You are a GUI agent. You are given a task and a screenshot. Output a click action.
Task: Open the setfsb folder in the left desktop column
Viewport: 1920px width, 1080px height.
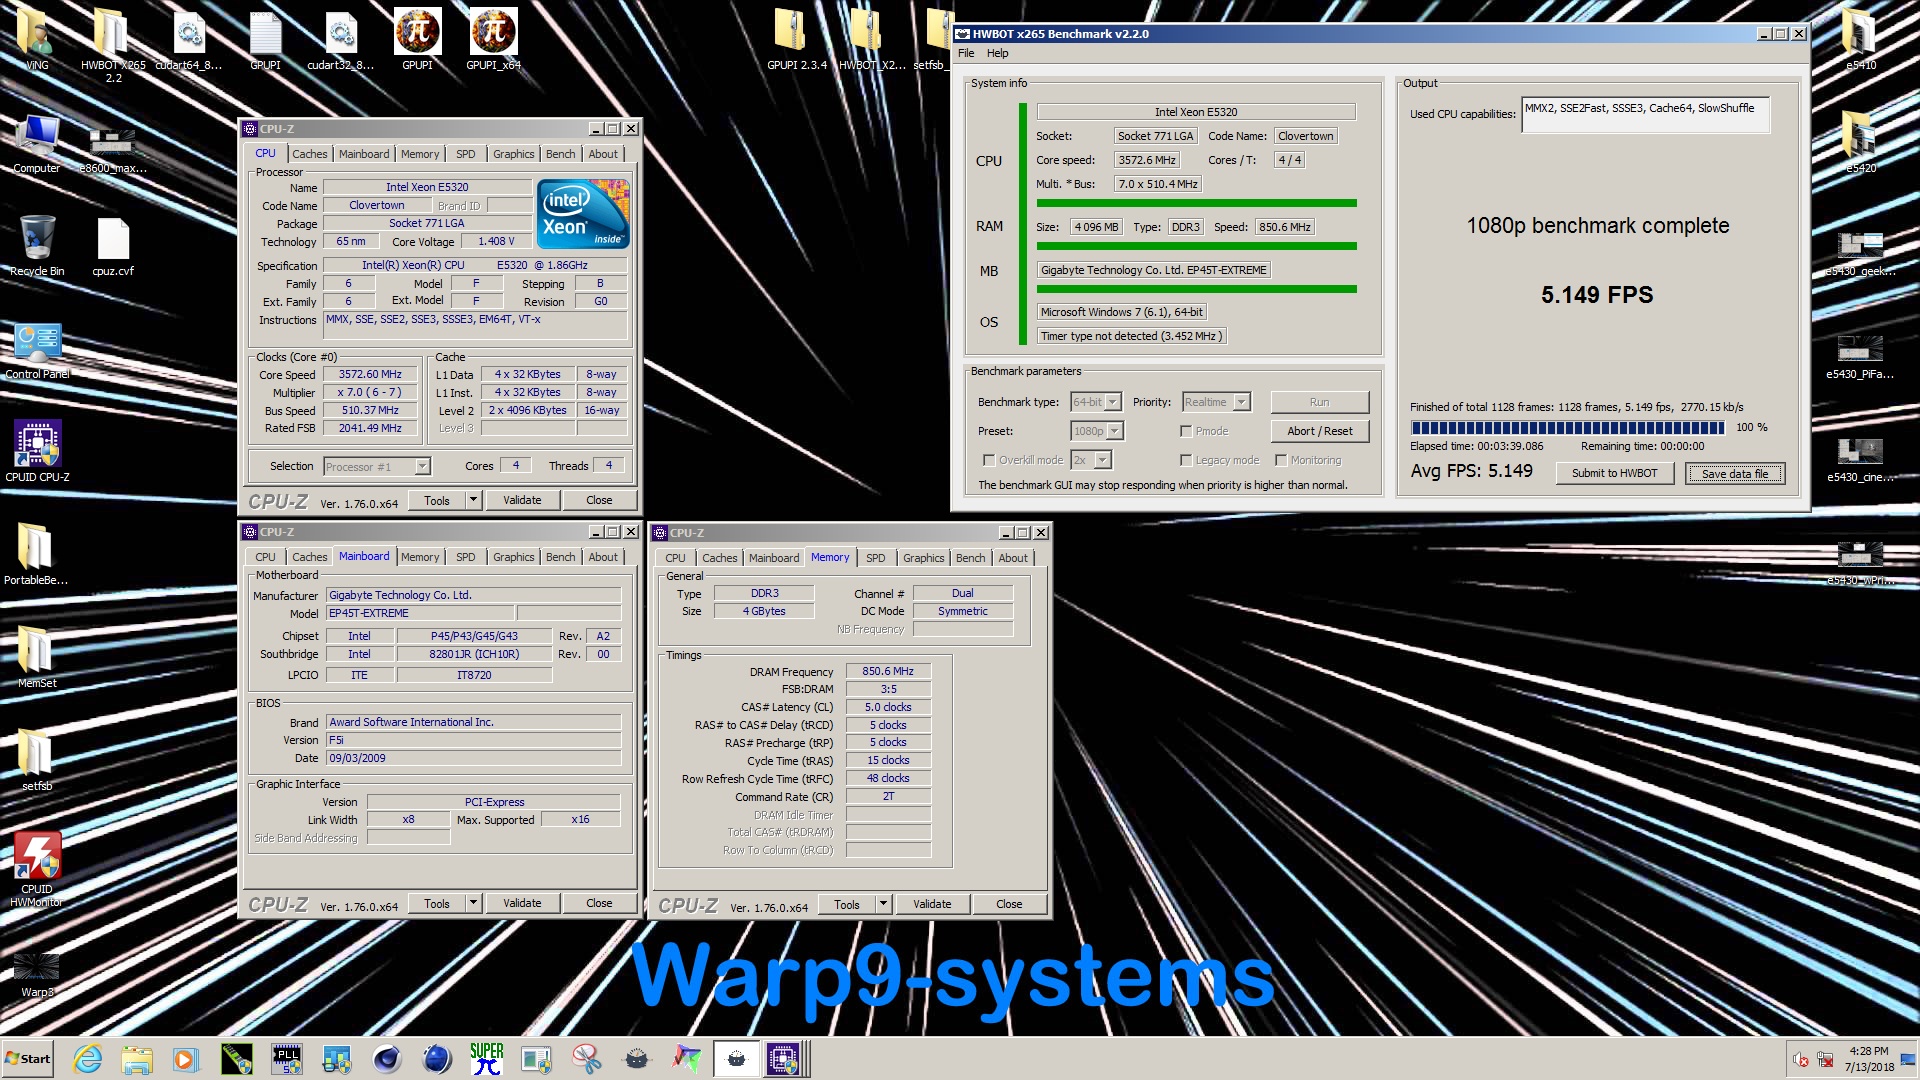[x=37, y=760]
